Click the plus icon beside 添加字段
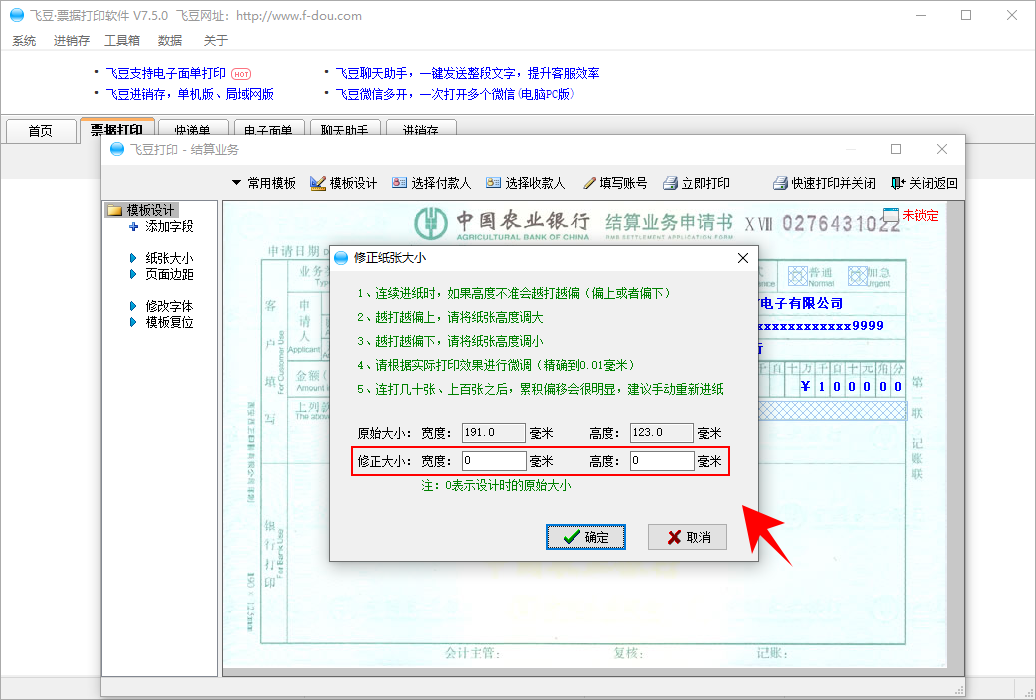 pyautogui.click(x=133, y=227)
